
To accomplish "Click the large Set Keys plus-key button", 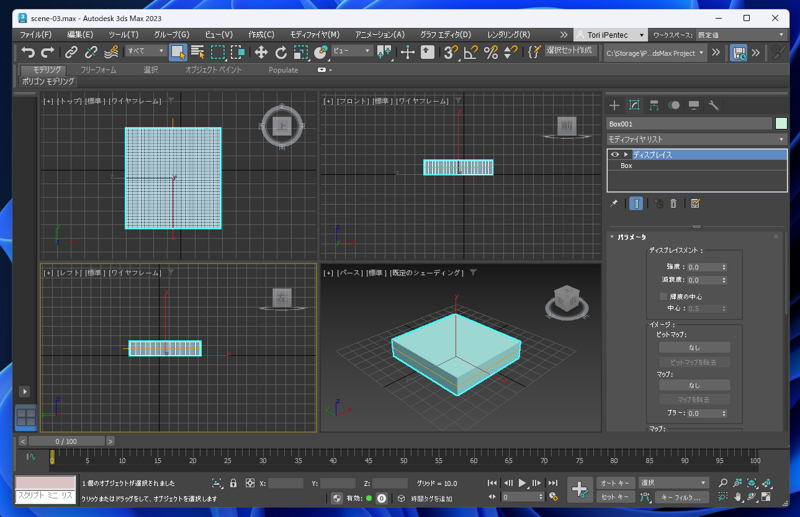I will [580, 490].
